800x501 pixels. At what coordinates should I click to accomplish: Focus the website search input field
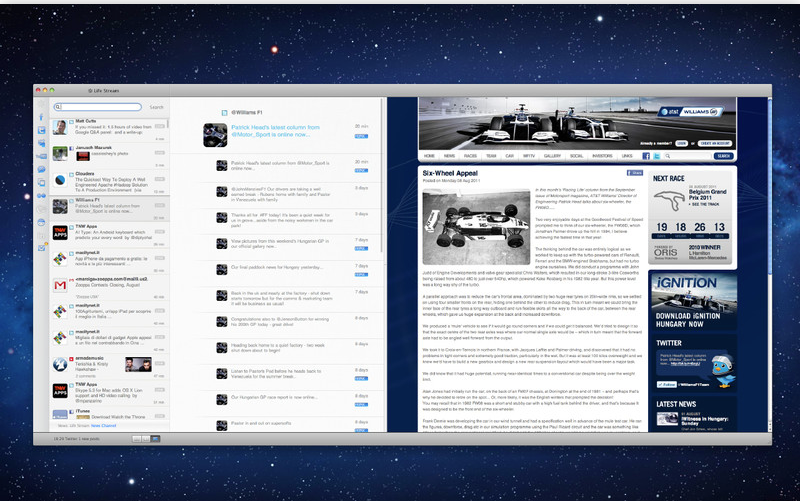click(x=688, y=156)
